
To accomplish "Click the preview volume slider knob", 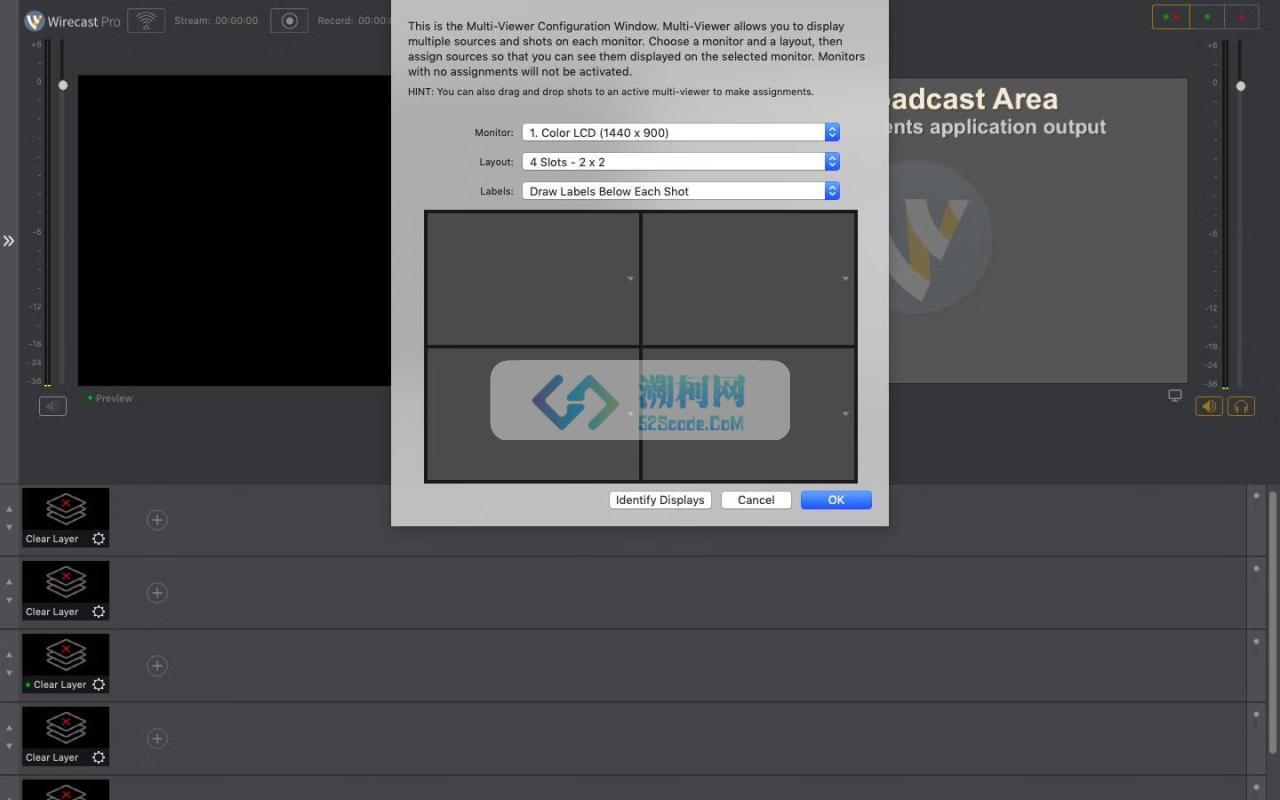I will pos(63,86).
